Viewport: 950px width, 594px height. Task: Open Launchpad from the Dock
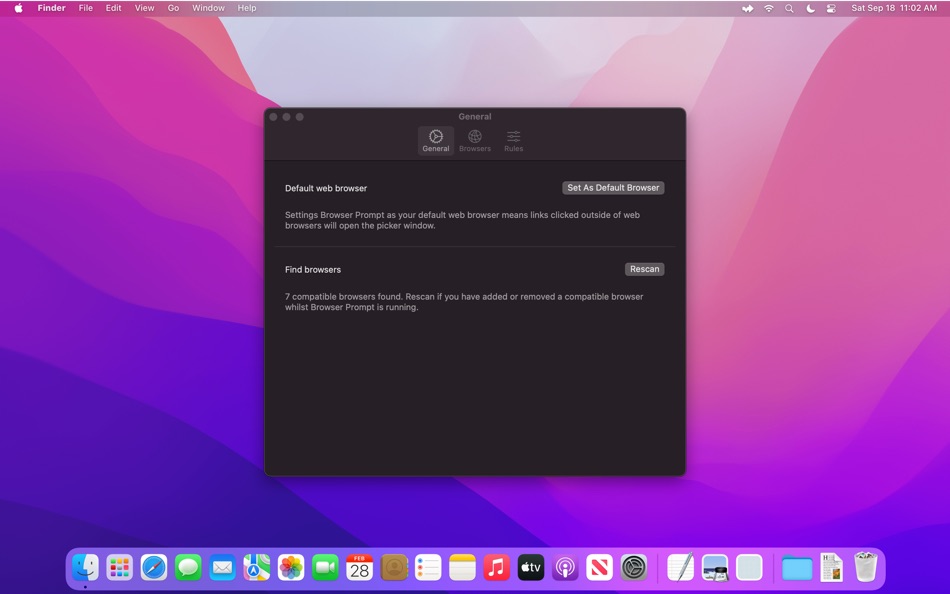pos(119,568)
